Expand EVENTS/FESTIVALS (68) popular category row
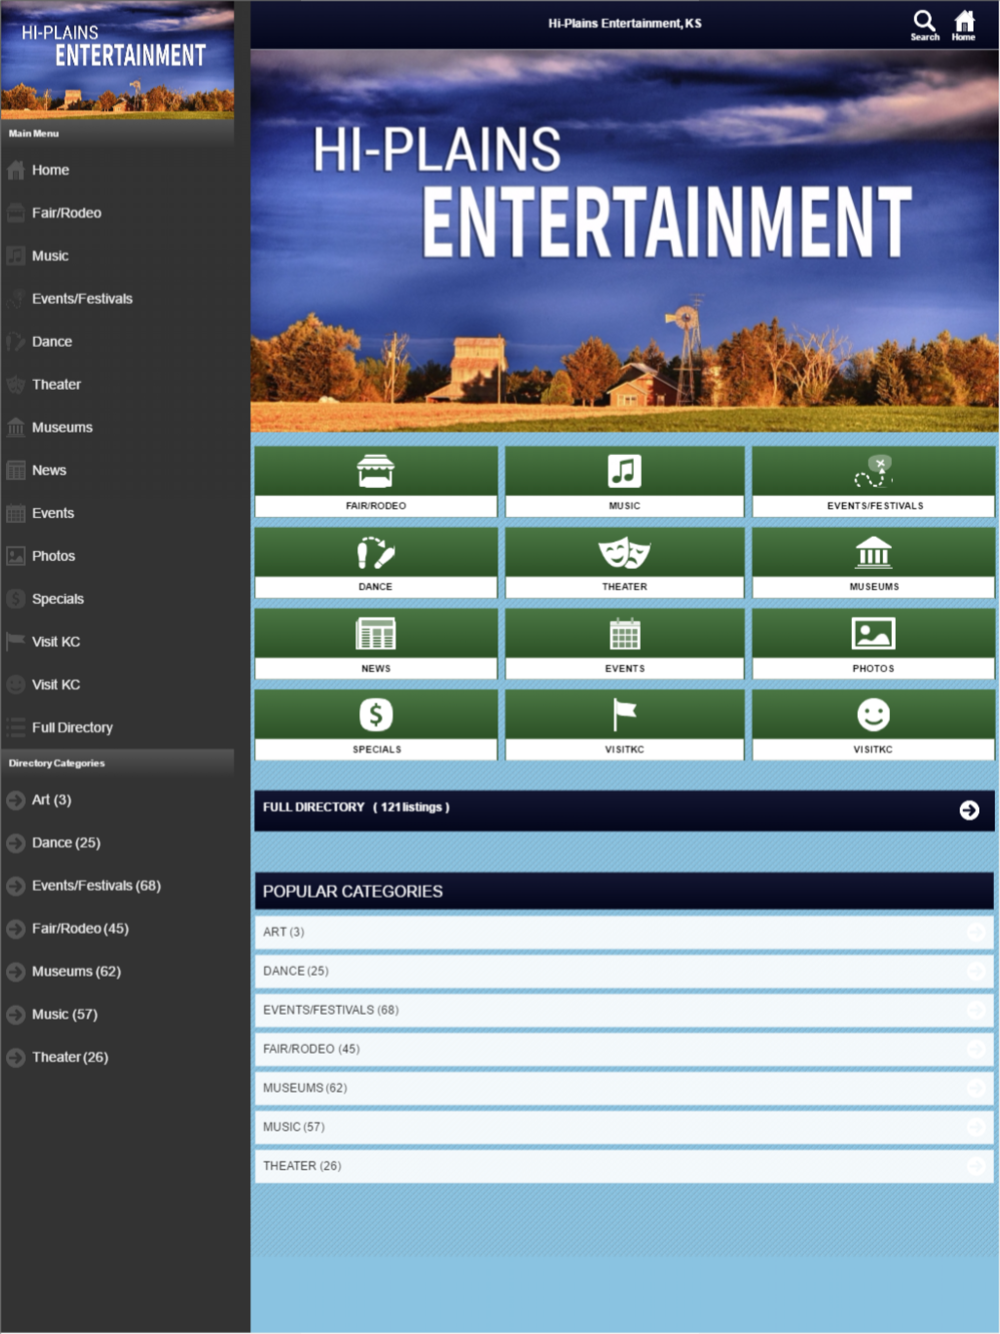 [624, 1010]
